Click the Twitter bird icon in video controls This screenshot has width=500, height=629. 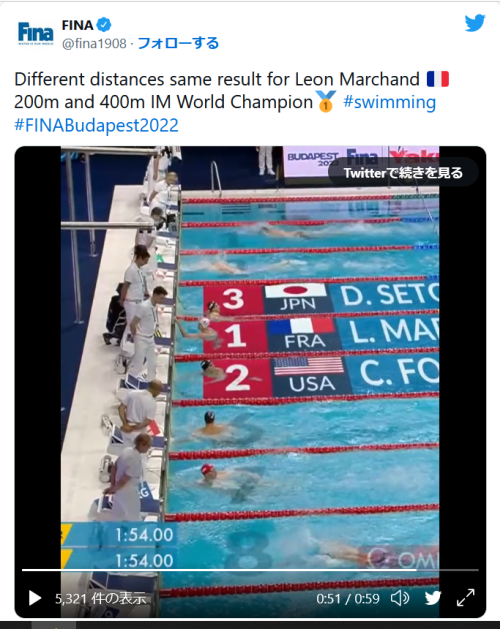click(x=433, y=598)
